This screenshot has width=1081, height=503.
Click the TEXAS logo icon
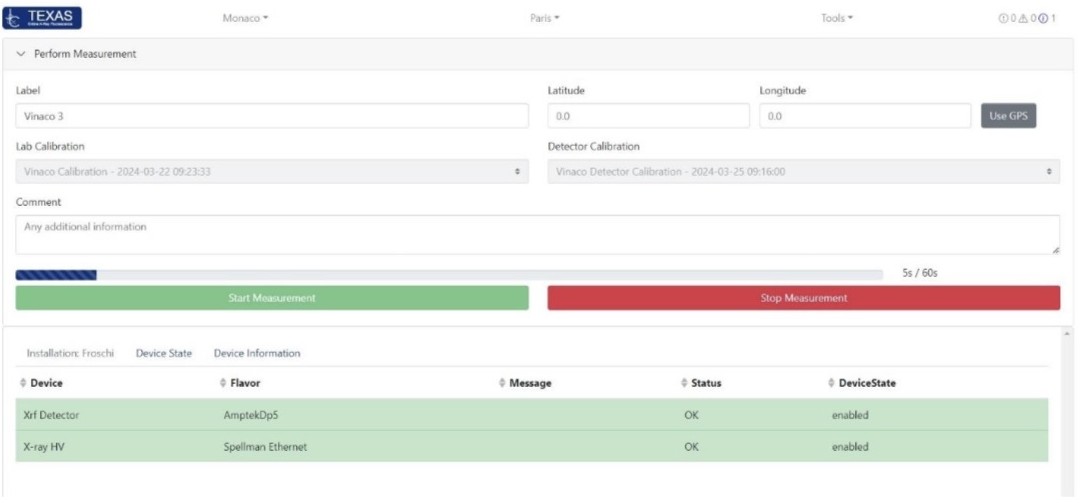pos(44,18)
